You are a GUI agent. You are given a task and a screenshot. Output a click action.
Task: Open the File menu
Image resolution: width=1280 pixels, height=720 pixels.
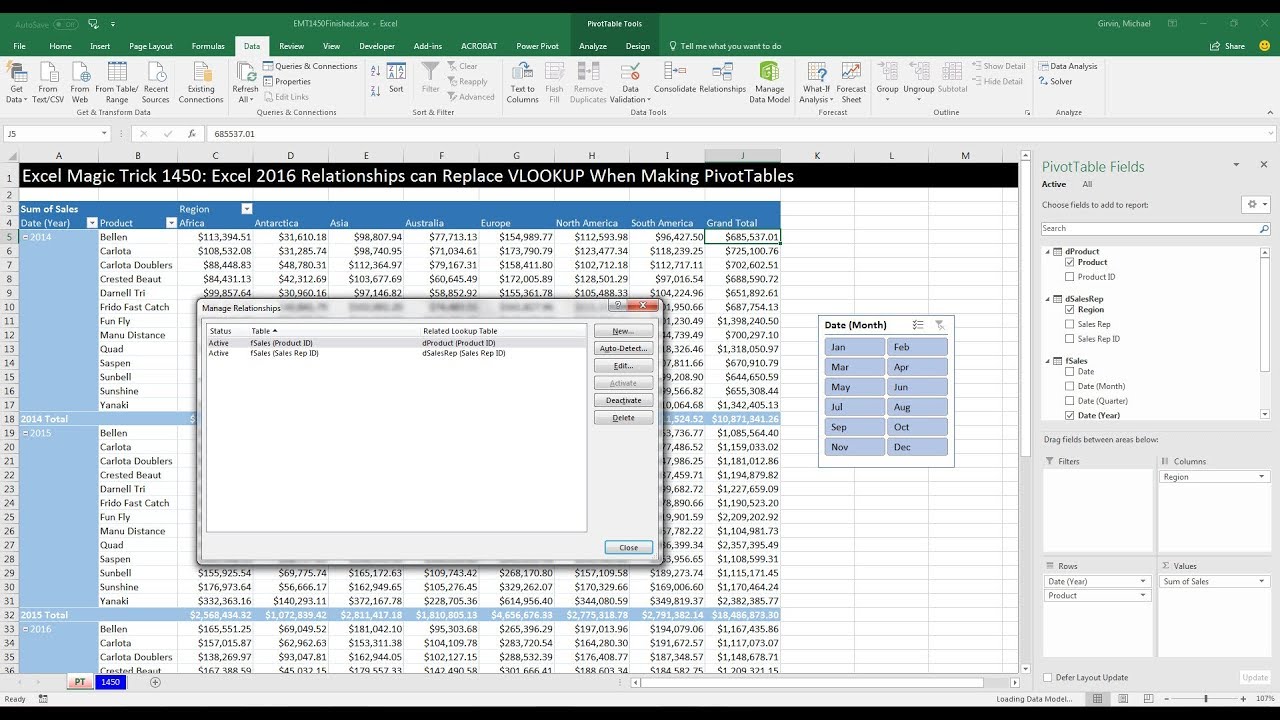20,46
